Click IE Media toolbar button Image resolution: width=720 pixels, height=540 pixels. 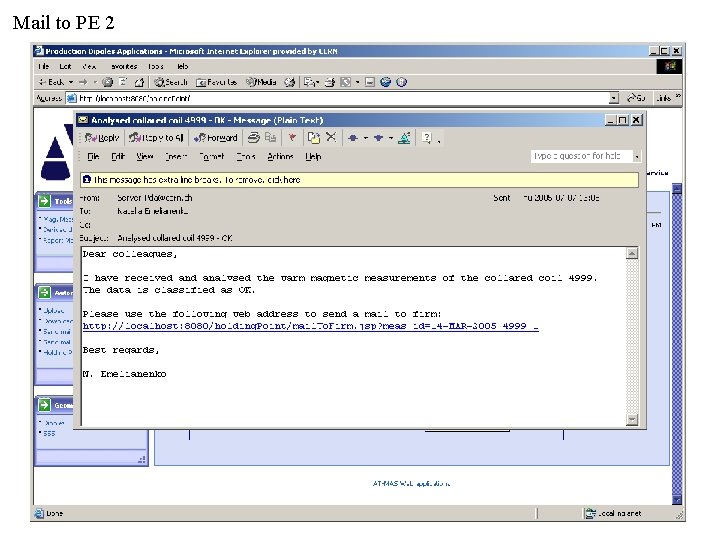point(261,82)
